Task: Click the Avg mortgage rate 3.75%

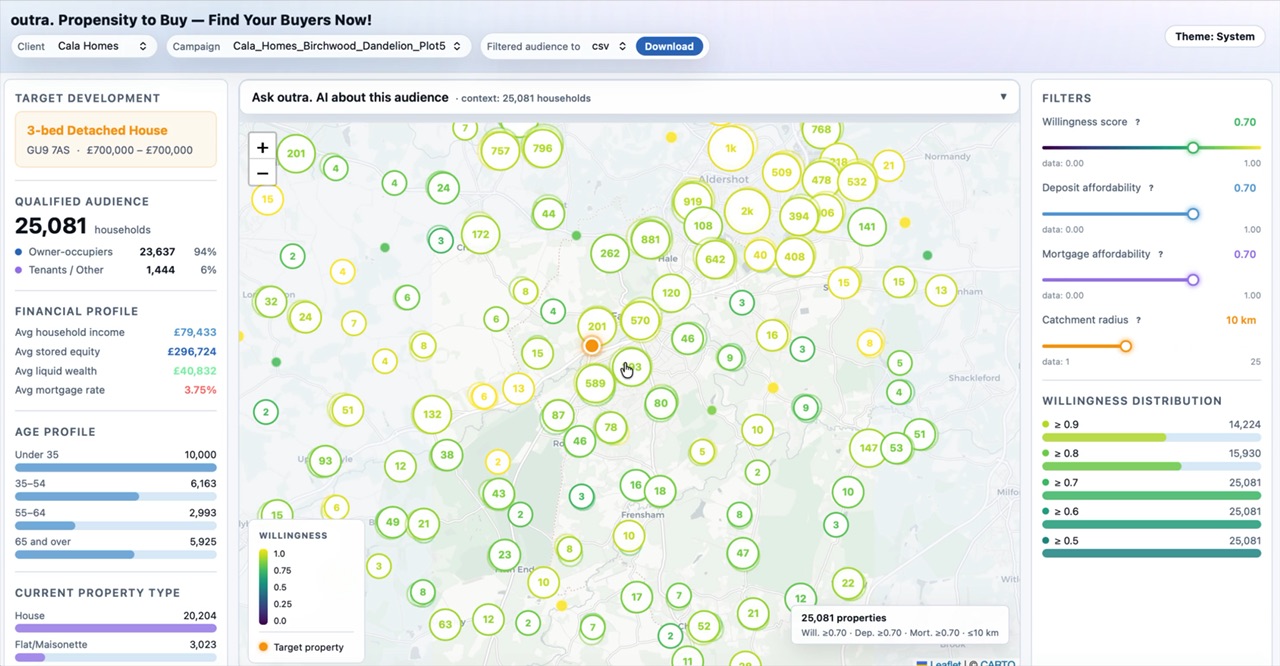Action: click(x=200, y=390)
